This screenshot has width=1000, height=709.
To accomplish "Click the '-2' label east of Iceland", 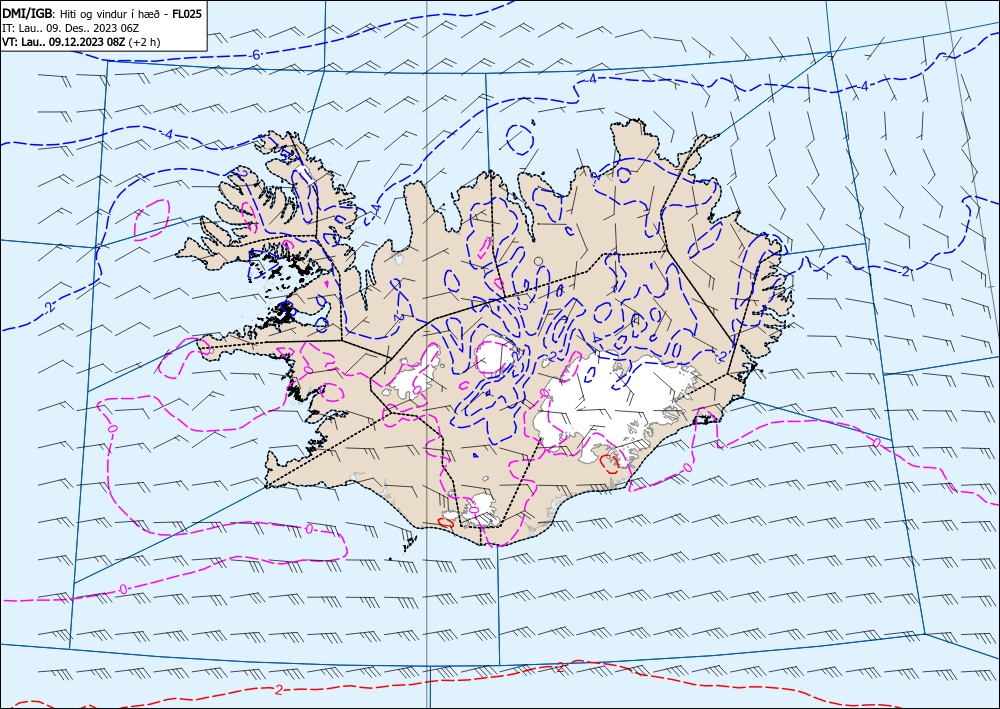I will [x=905, y=272].
